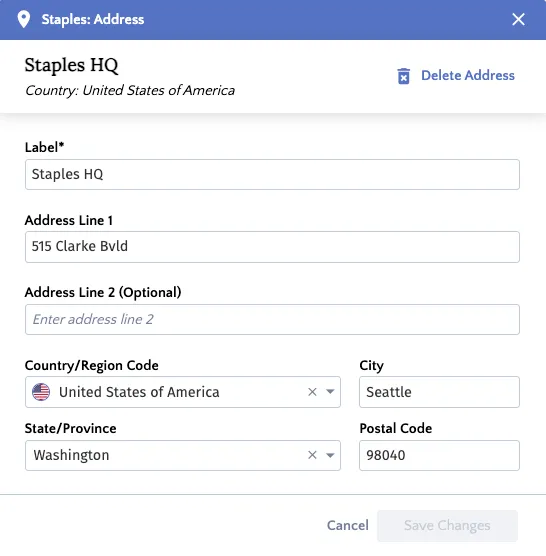The height and width of the screenshot is (556, 546).
Task: Clear the Washington state selection
Action: pyautogui.click(x=312, y=455)
